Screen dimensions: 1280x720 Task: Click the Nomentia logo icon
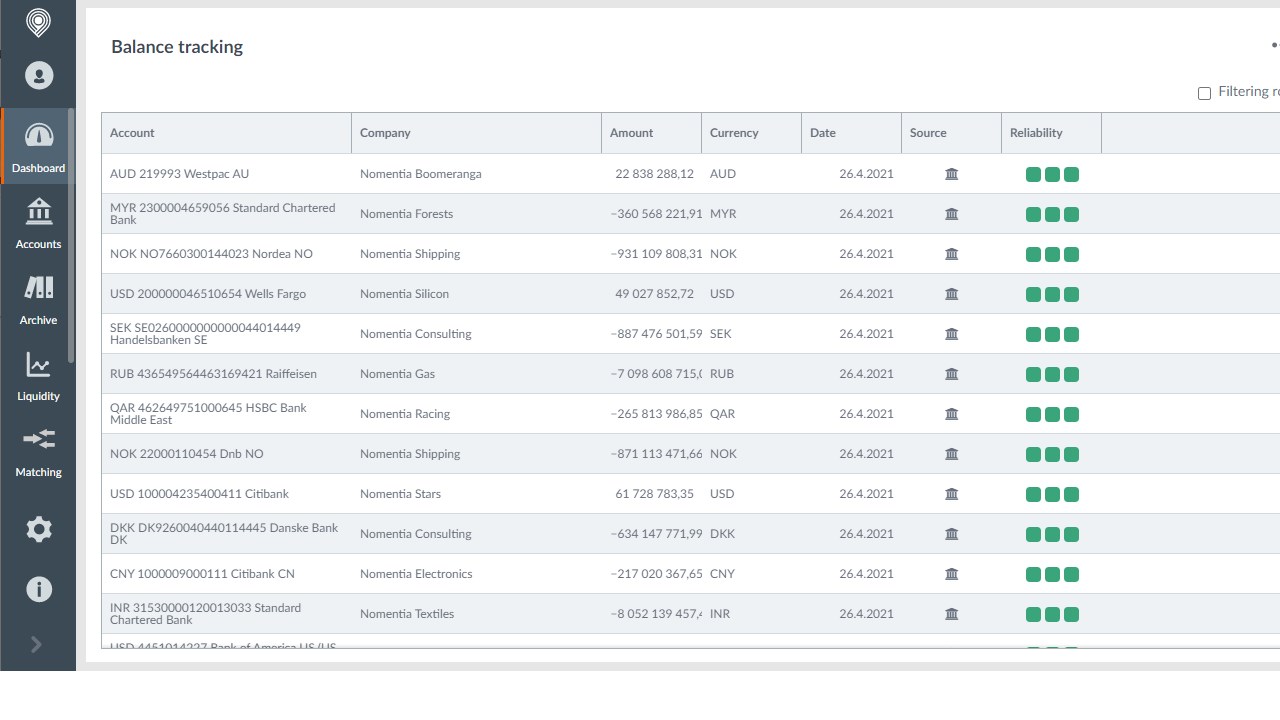coord(38,22)
